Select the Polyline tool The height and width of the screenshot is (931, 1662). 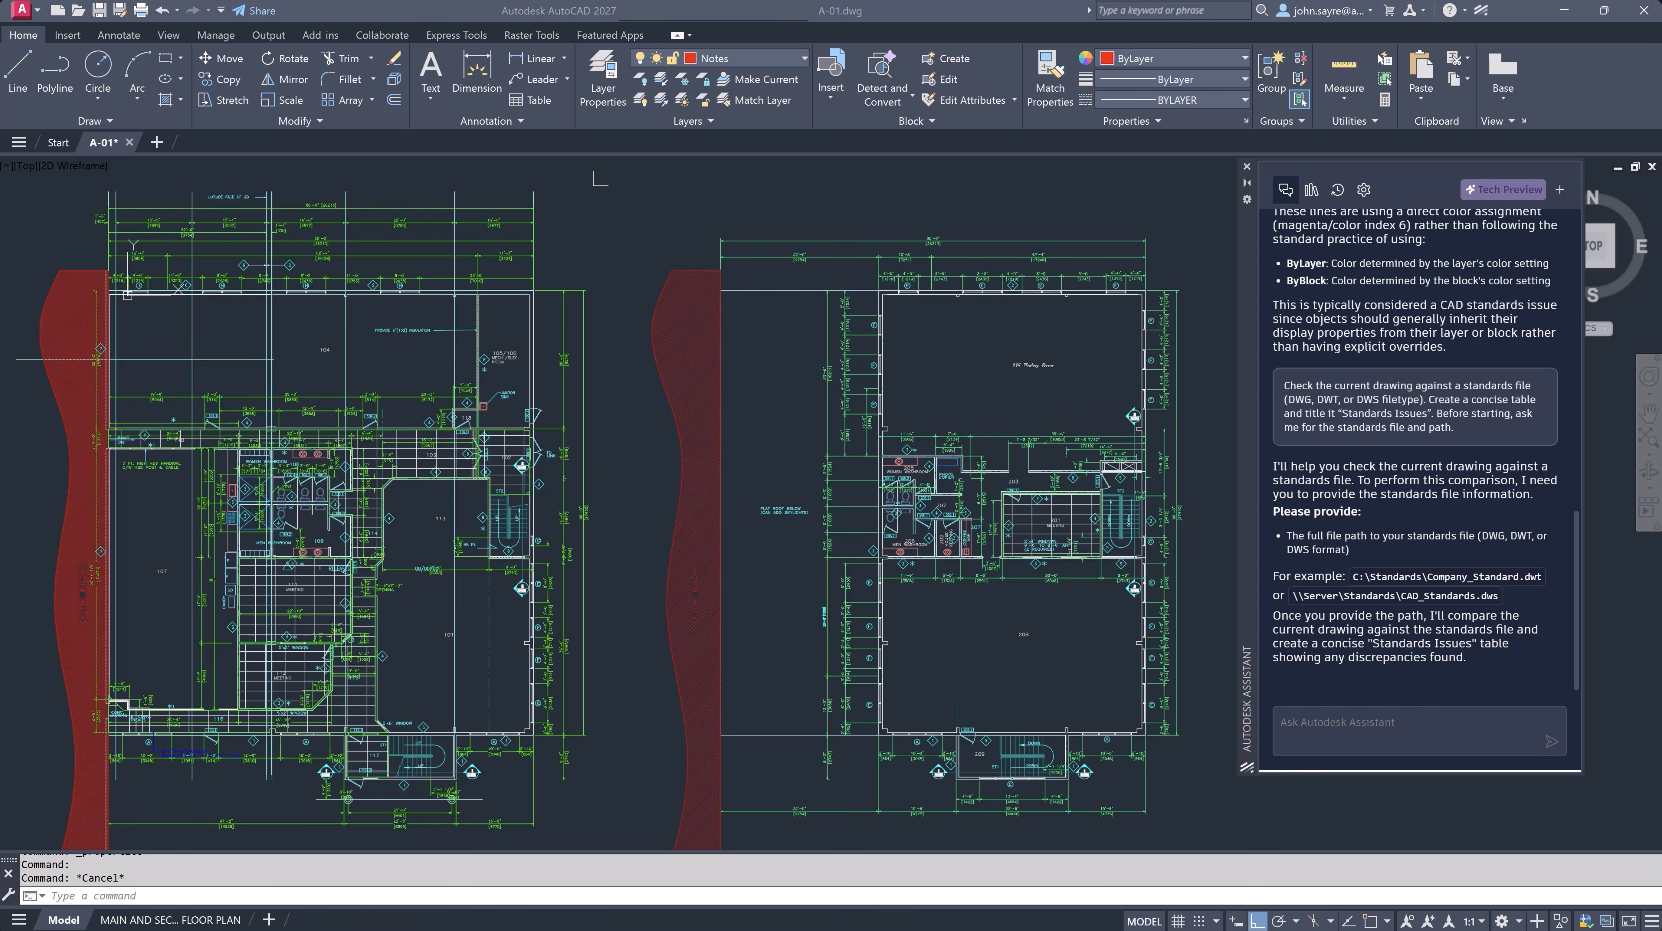point(55,72)
